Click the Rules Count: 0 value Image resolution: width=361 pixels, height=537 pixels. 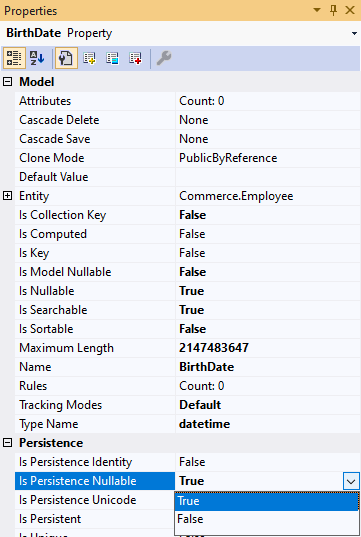click(267, 386)
